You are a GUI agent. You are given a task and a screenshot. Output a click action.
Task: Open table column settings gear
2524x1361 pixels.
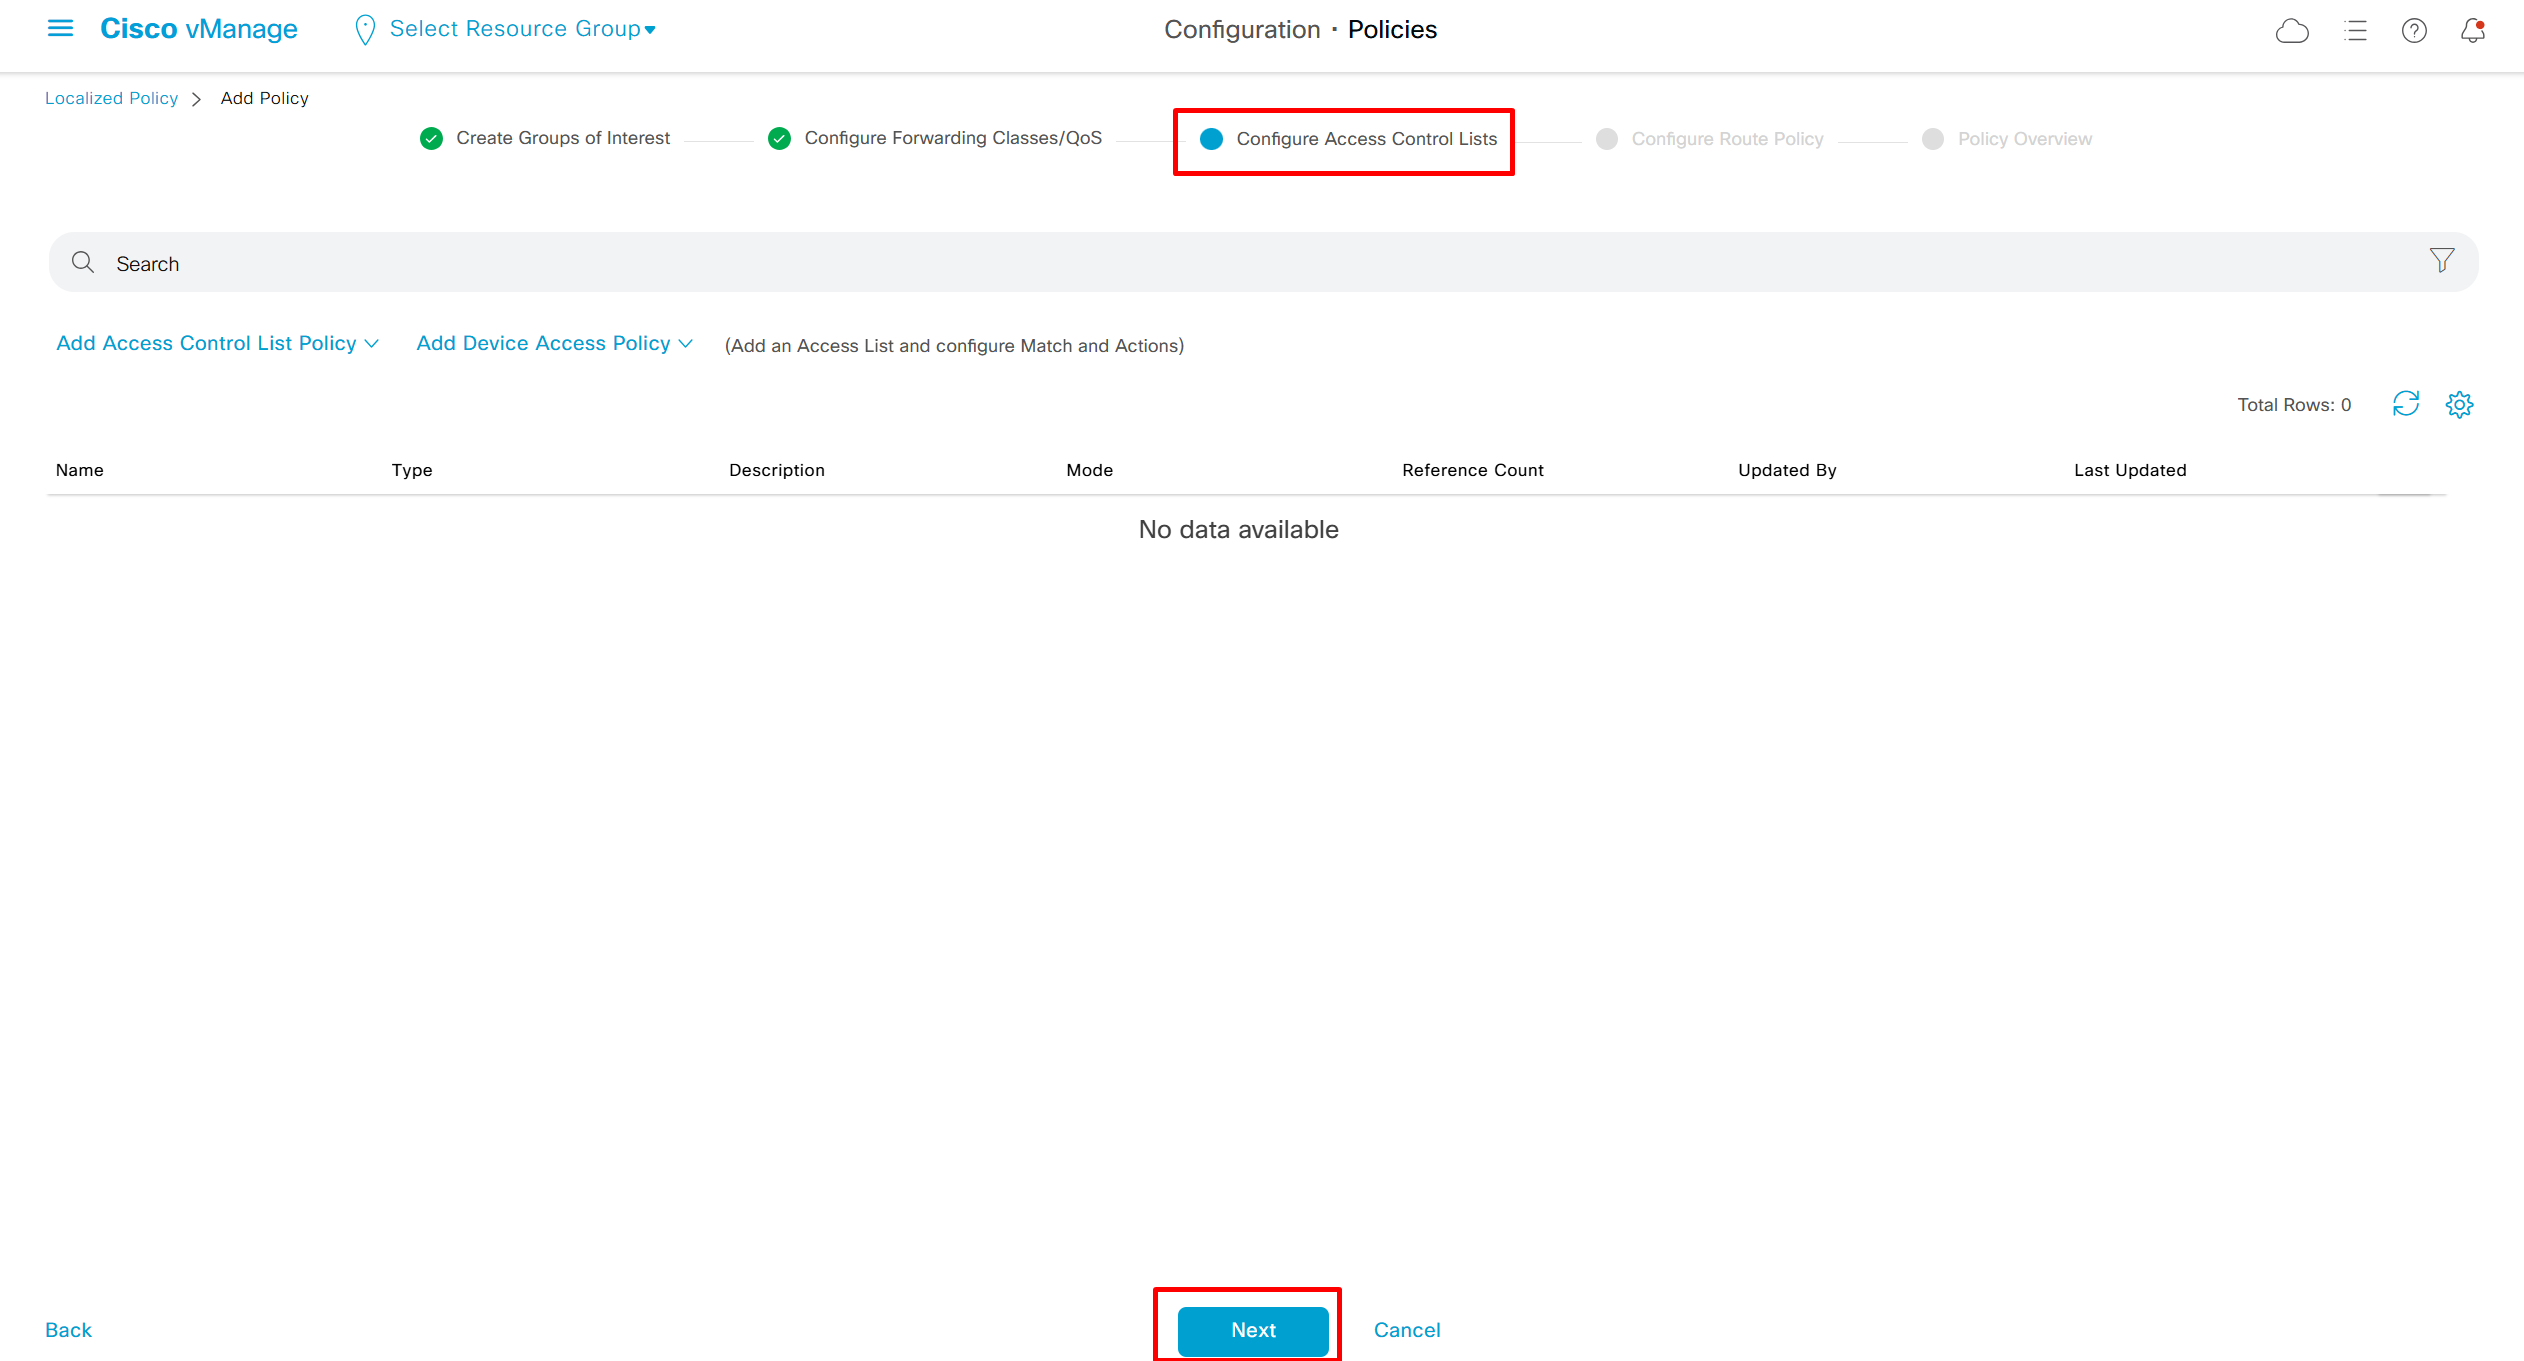point(2459,404)
